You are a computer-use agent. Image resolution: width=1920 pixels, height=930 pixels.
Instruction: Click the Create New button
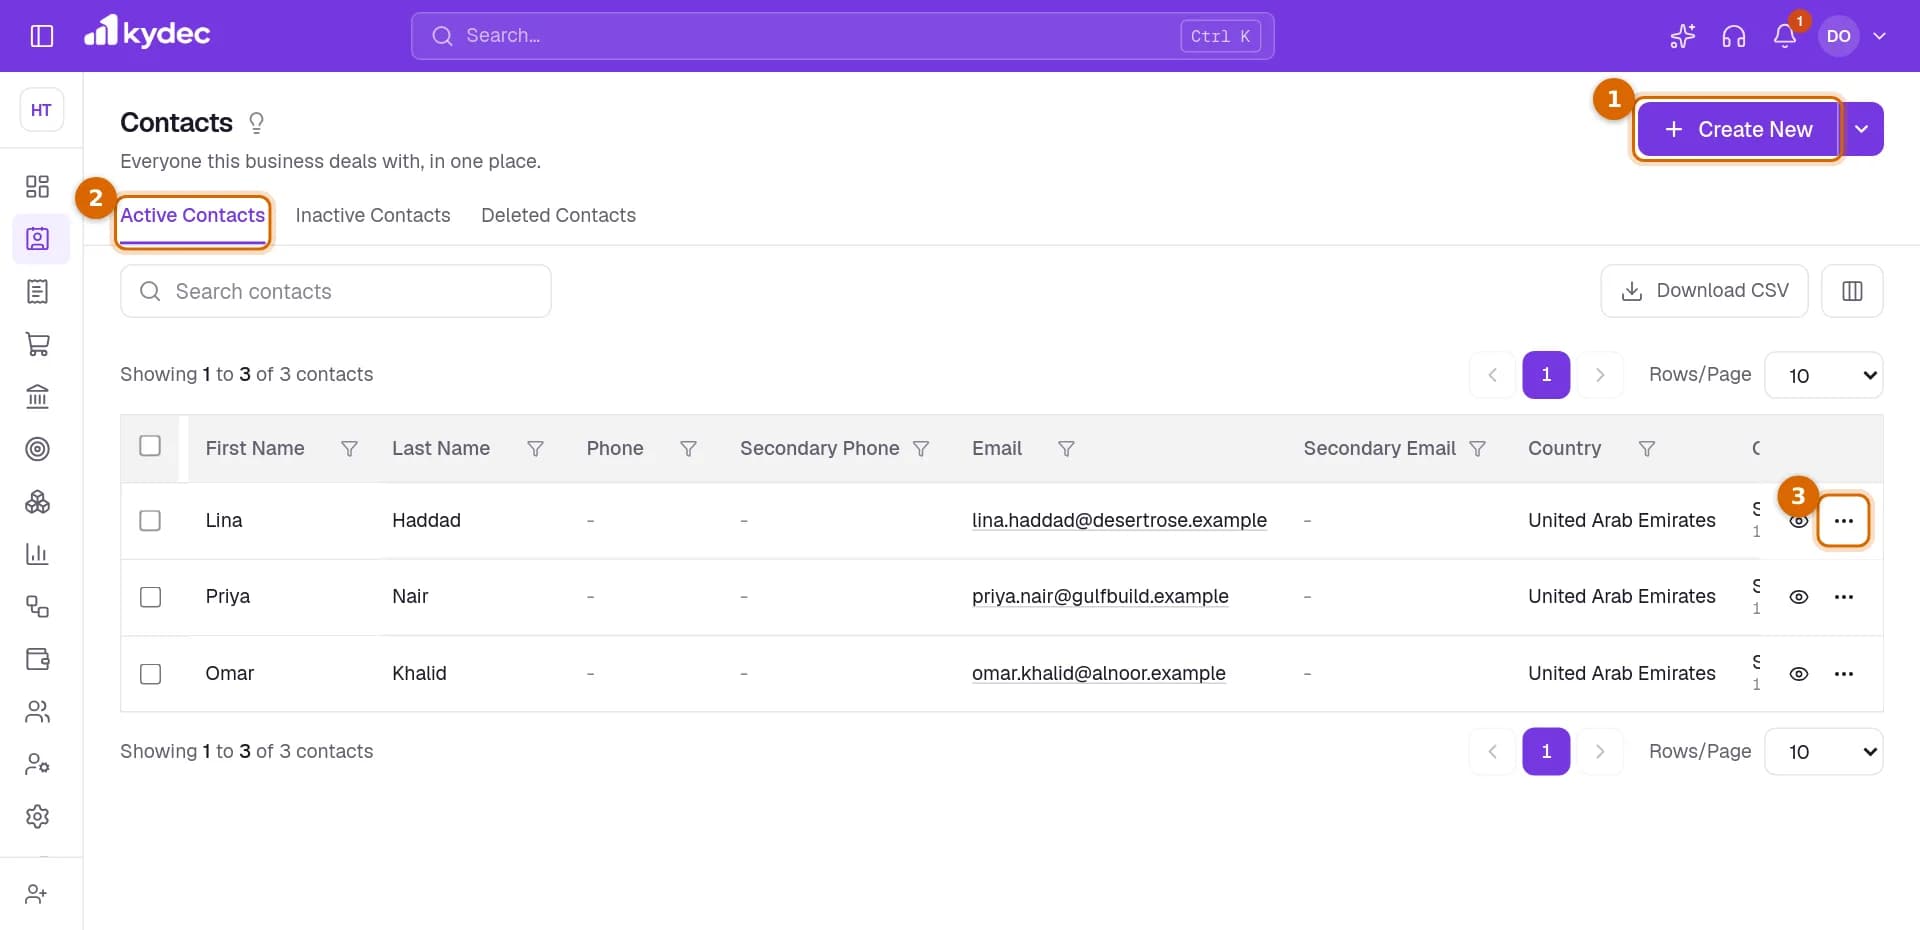tap(1739, 129)
